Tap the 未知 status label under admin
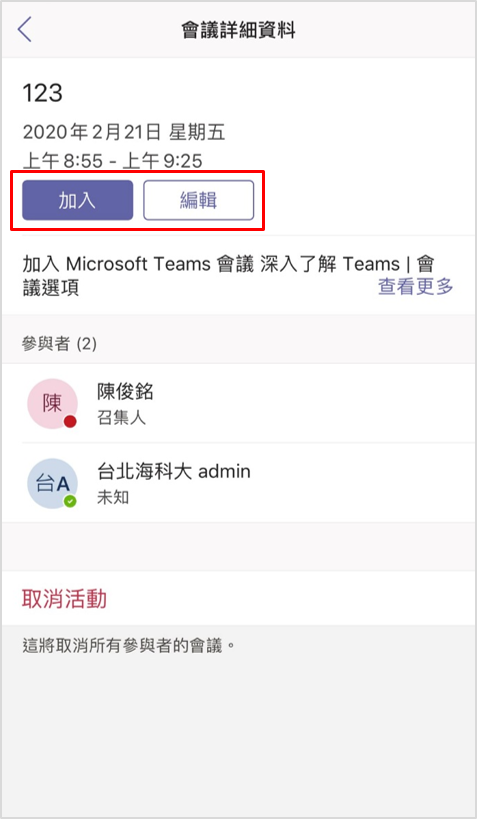 (113, 498)
